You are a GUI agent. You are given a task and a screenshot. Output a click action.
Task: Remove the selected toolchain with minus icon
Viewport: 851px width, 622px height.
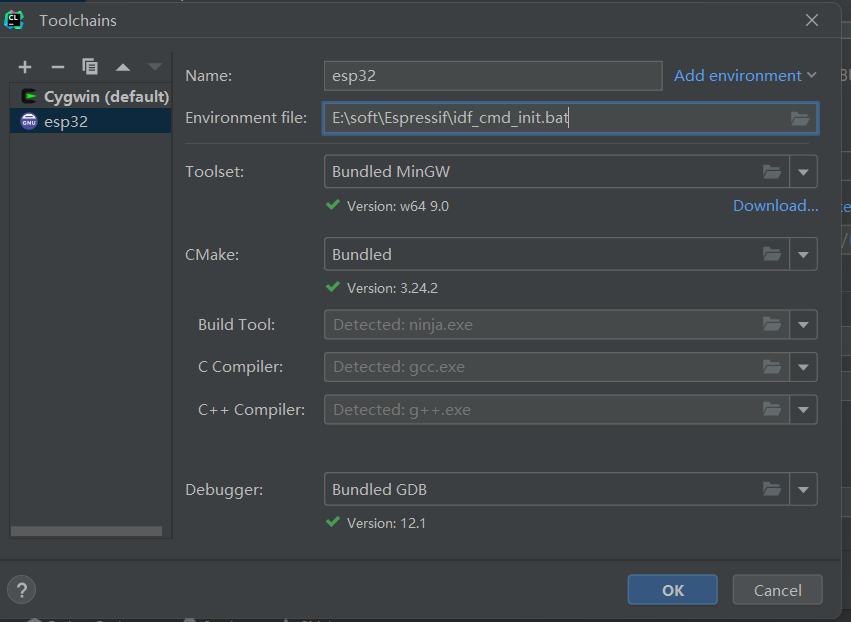click(57, 67)
